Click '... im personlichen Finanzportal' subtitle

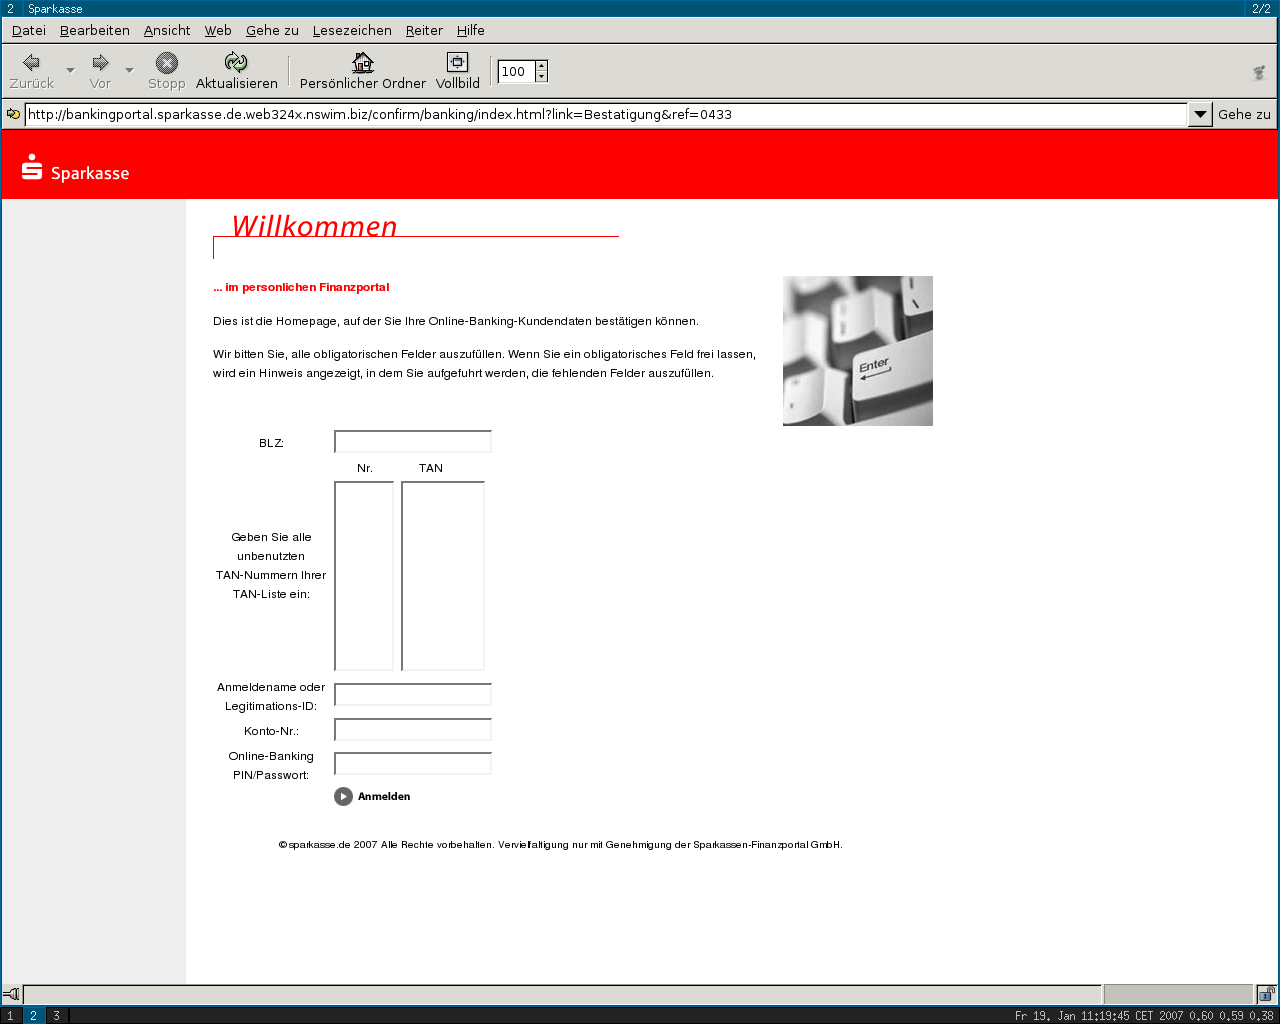point(301,287)
